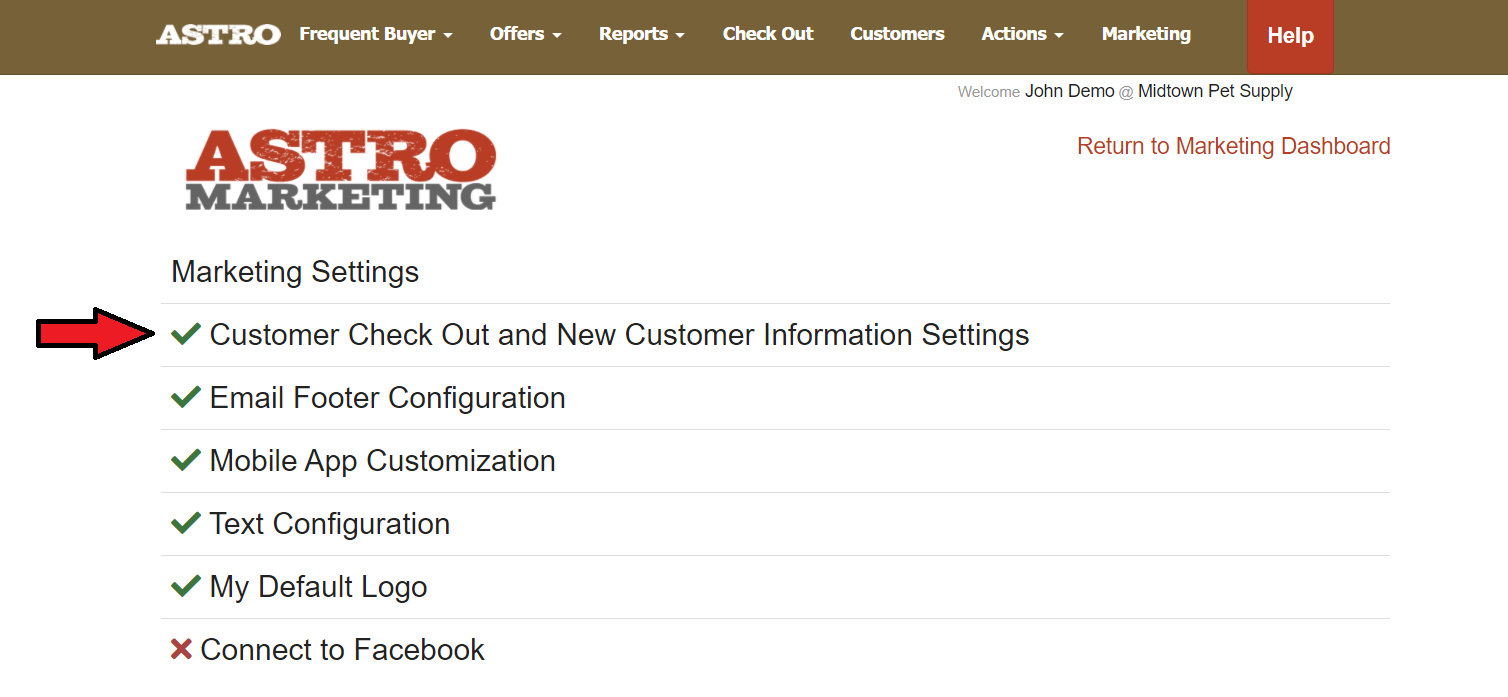Open Text Configuration settings
Viewport: 1508px width, 697px height.
click(329, 524)
